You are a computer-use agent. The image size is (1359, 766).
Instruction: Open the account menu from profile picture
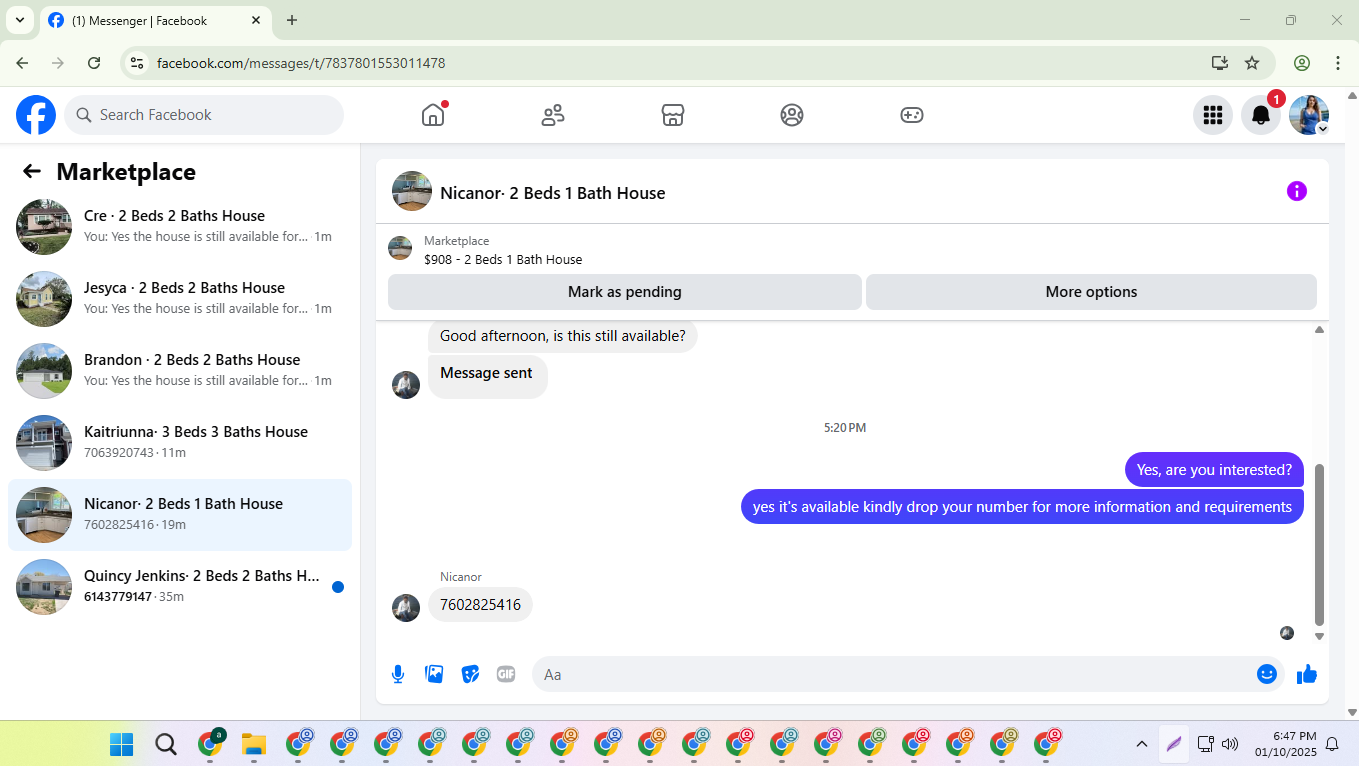point(1309,115)
